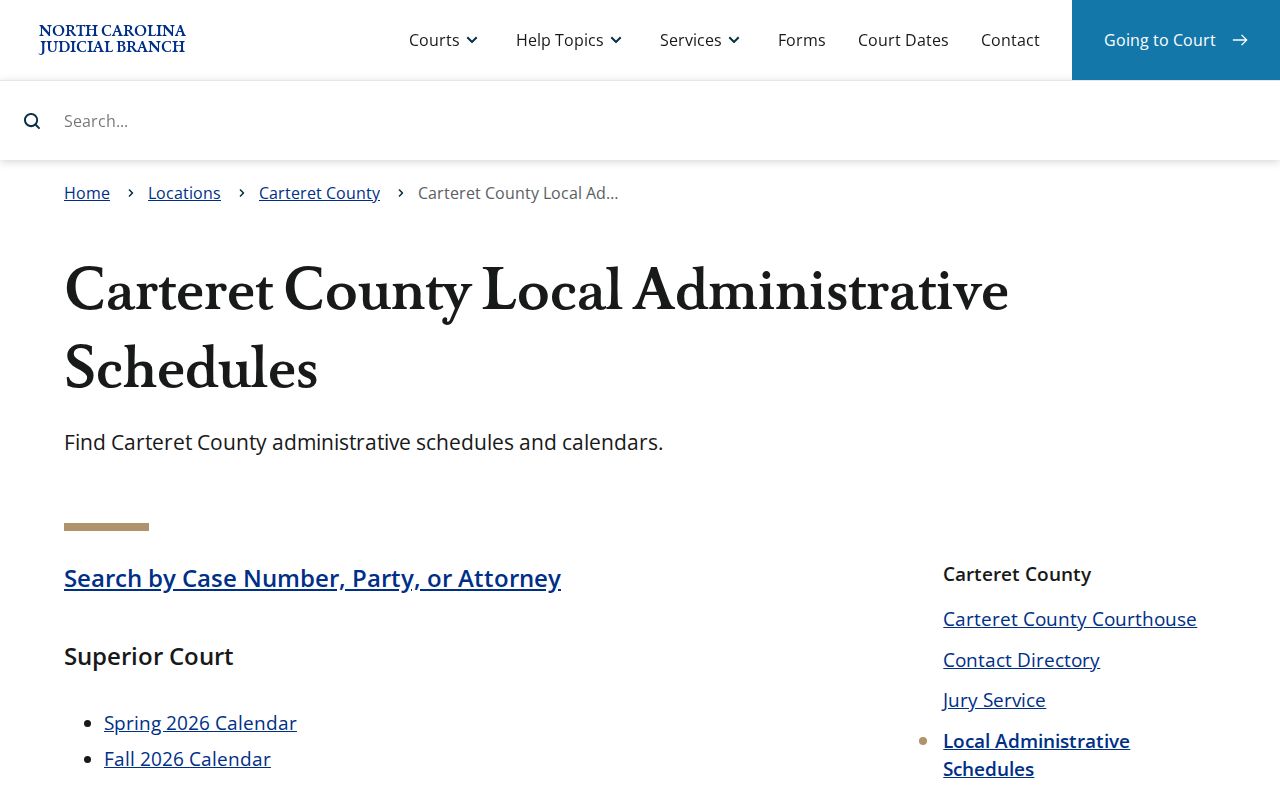The height and width of the screenshot is (800, 1280).
Task: Click the Superior Court heading text
Action: pyautogui.click(x=149, y=657)
